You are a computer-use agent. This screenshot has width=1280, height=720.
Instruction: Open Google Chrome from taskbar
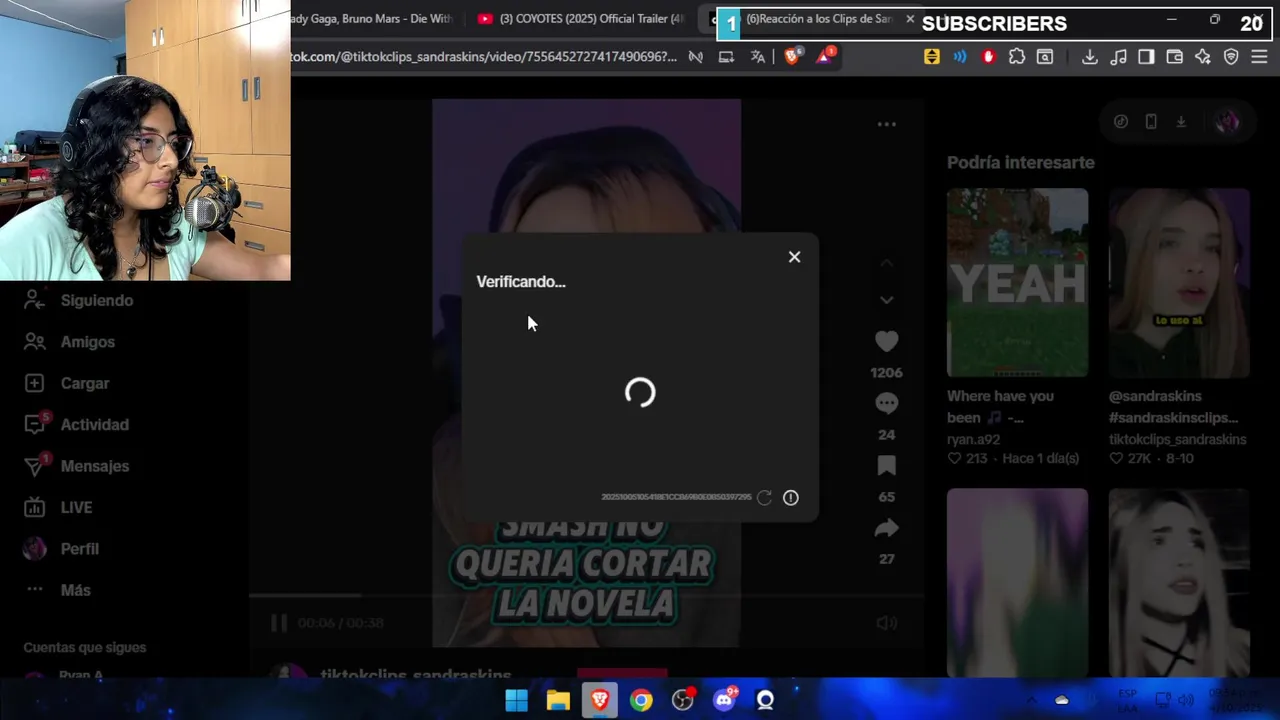coord(641,700)
